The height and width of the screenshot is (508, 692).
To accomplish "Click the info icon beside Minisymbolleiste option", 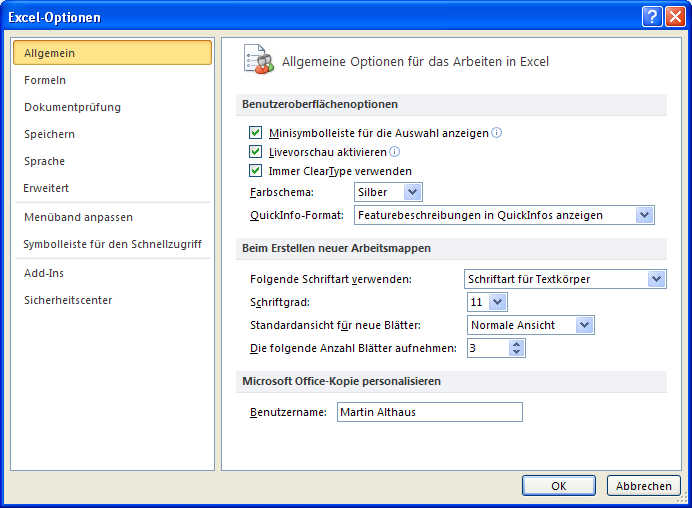I will [496, 132].
